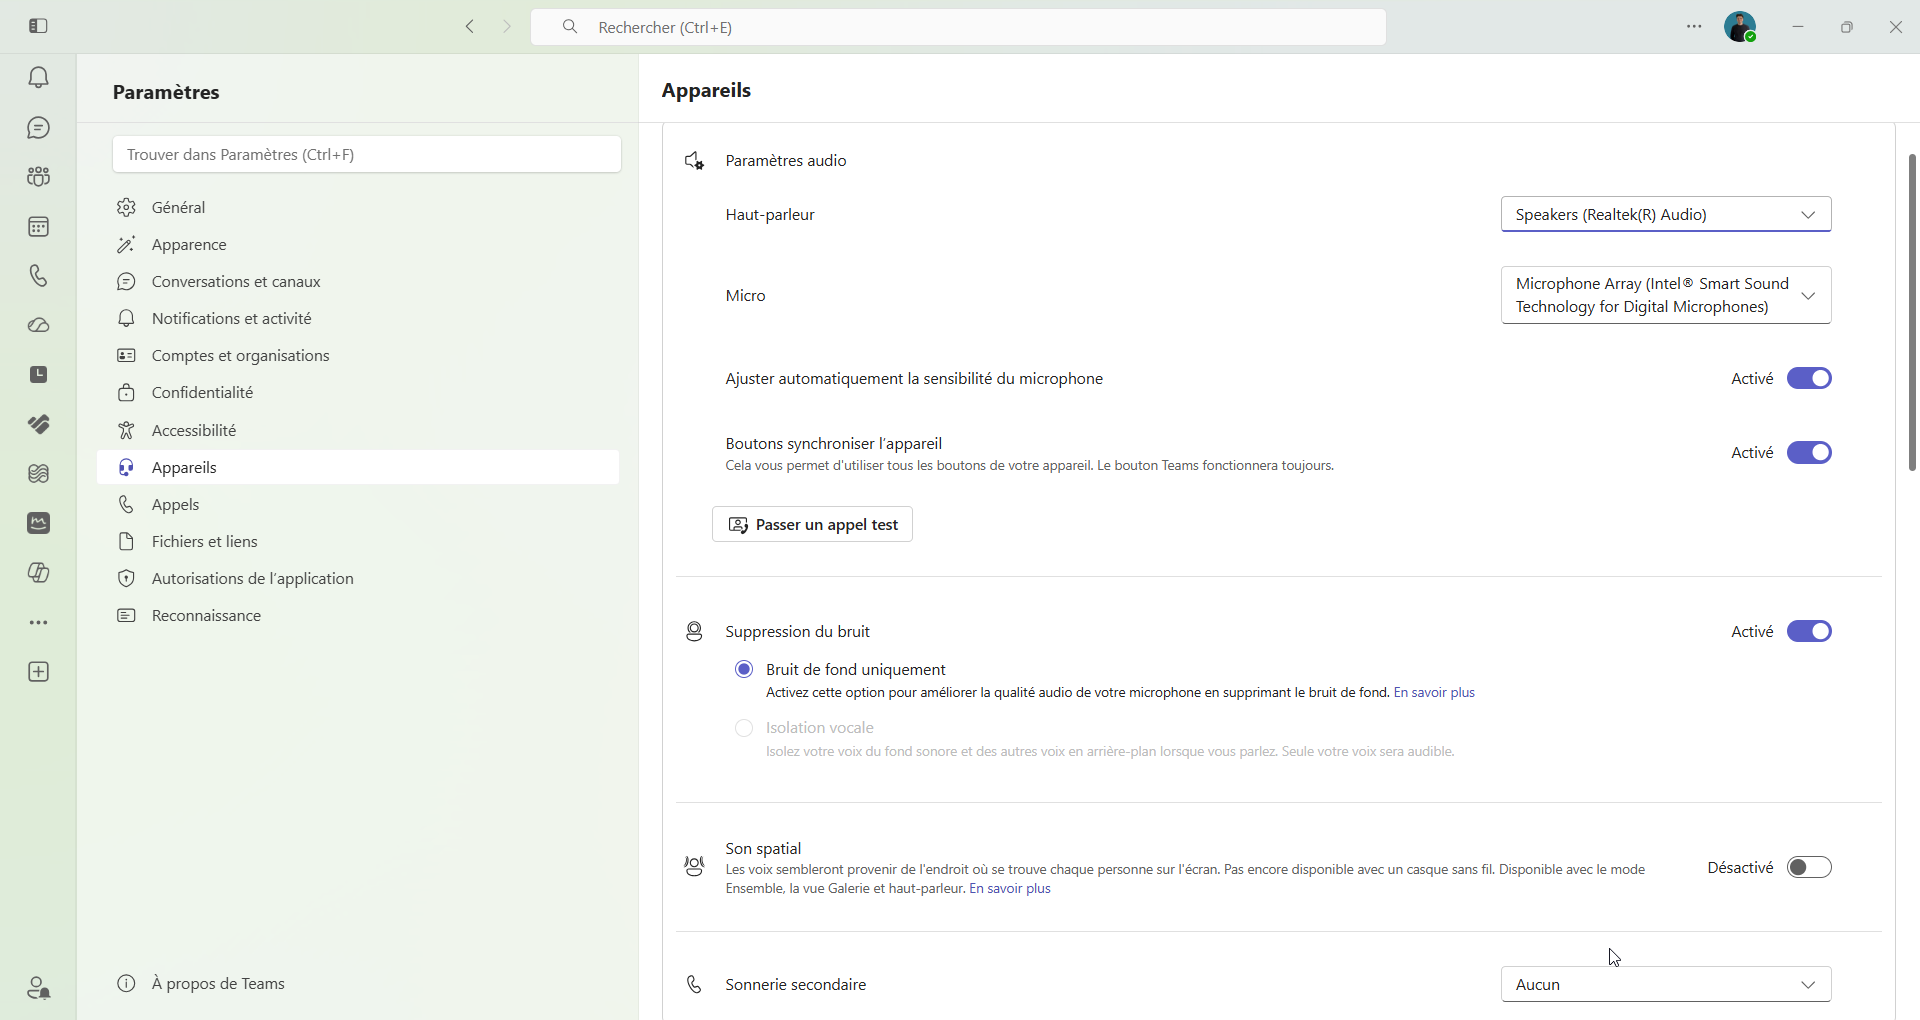Open the profile avatar menu
Image resolution: width=1920 pixels, height=1020 pixels.
[x=1740, y=27]
